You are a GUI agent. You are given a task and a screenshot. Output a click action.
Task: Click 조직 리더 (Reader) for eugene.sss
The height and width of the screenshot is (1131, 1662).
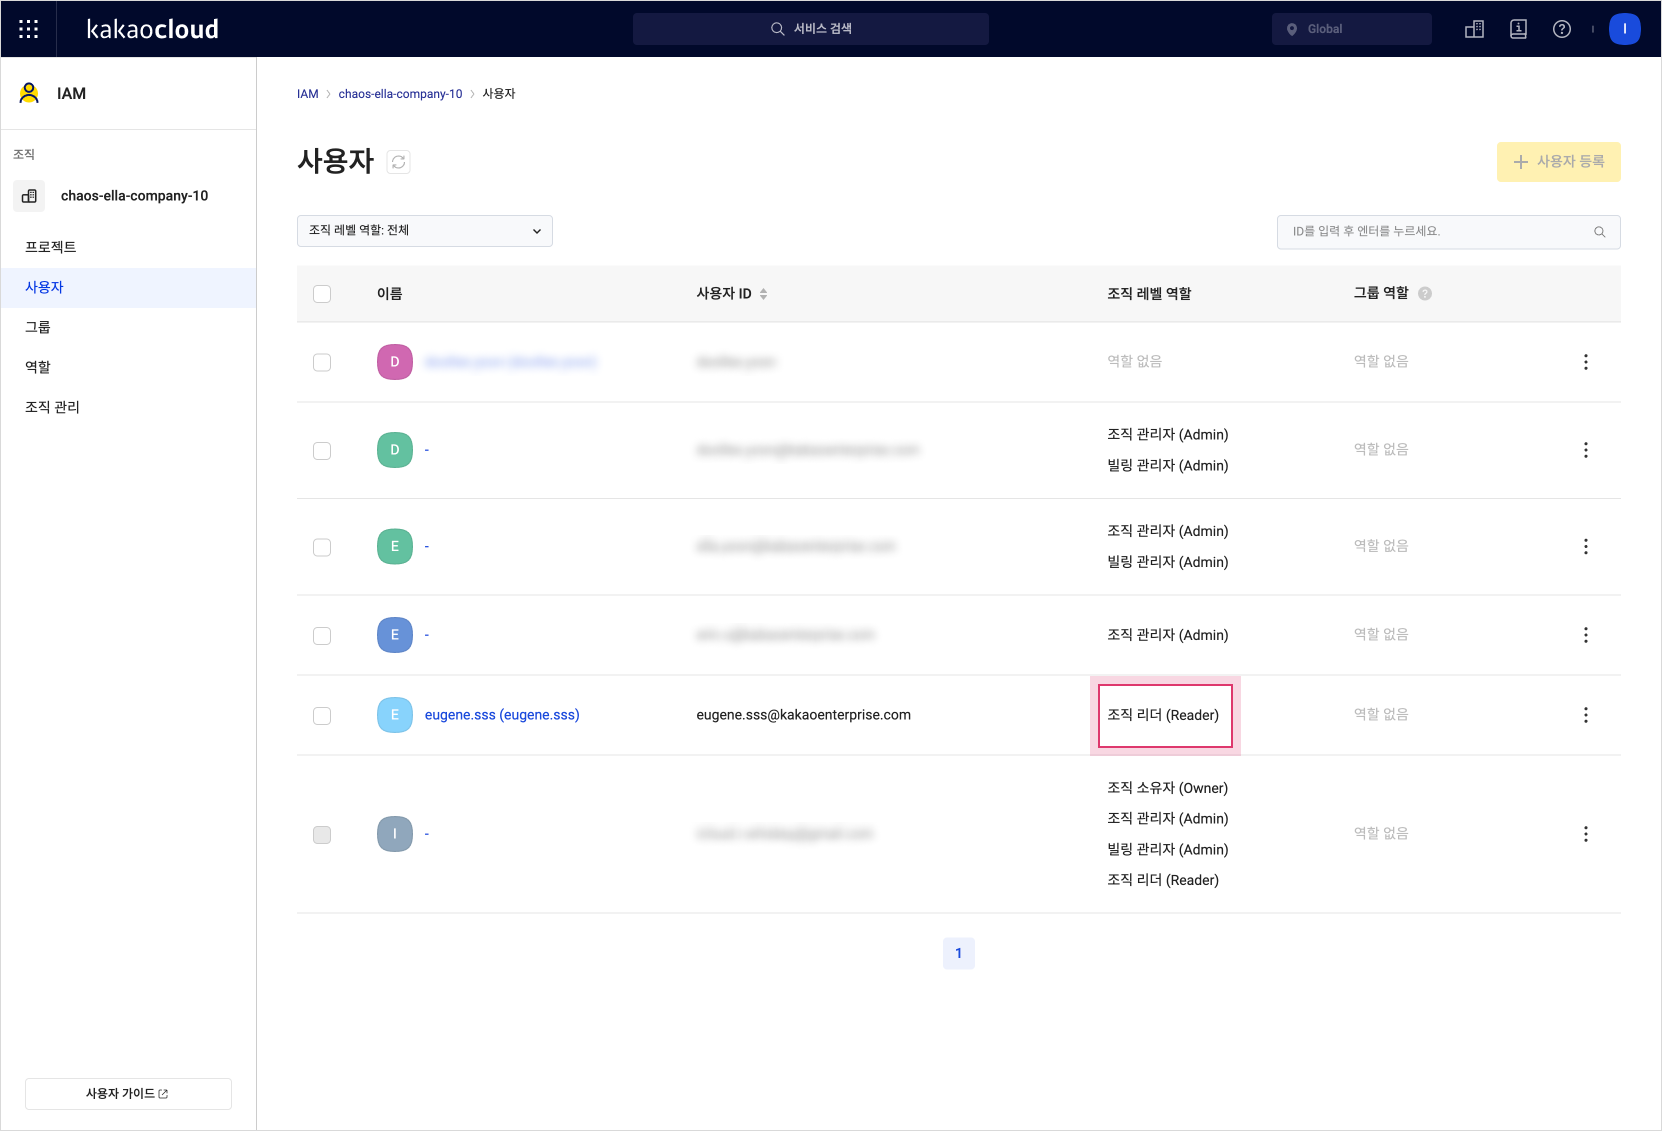point(1163,715)
